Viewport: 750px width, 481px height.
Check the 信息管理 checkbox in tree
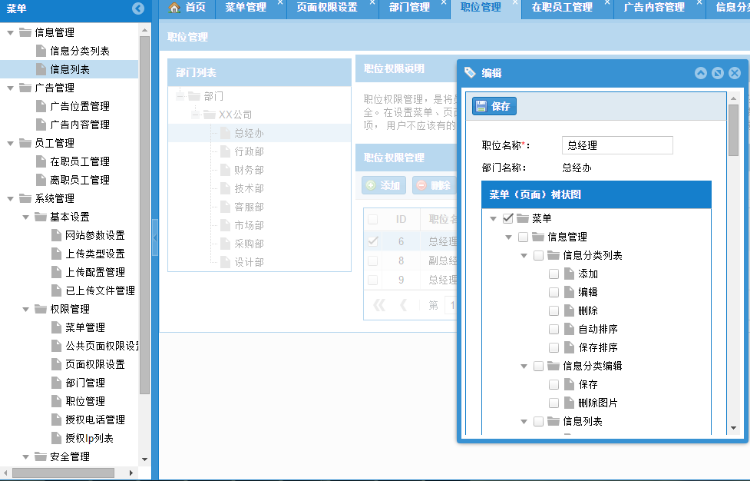pyautogui.click(x=523, y=237)
